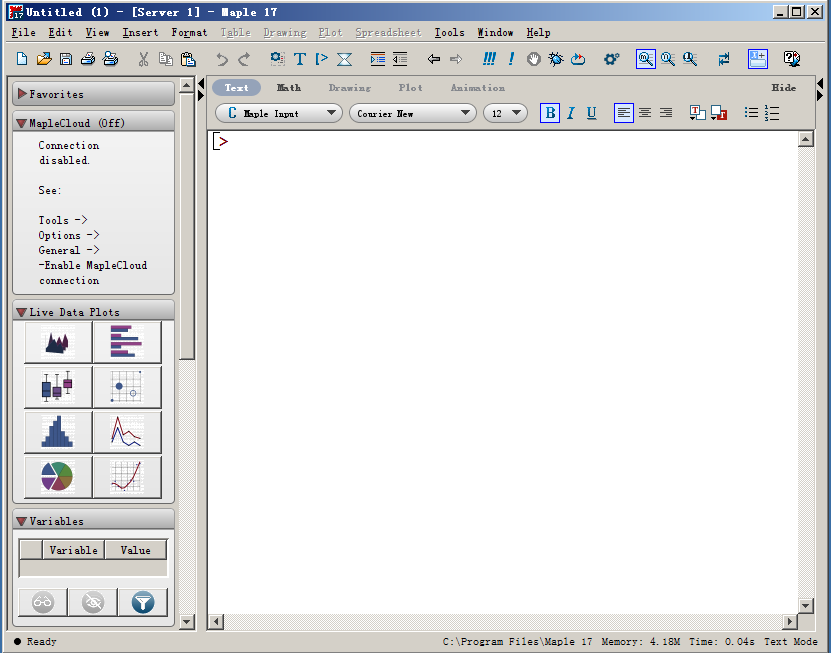Viewport: 831px width, 653px height.
Task: Align text left
Action: coord(624,113)
